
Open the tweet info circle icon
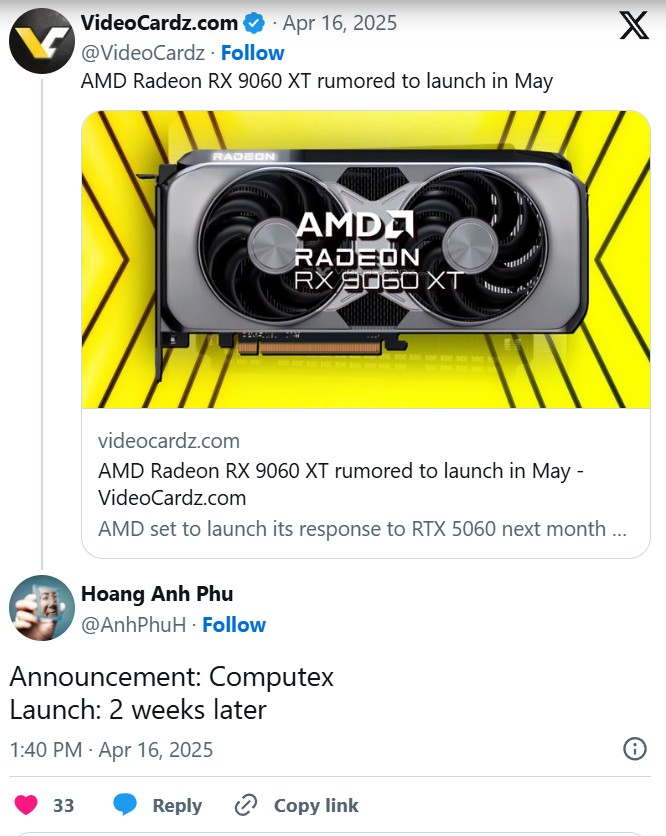pos(635,749)
